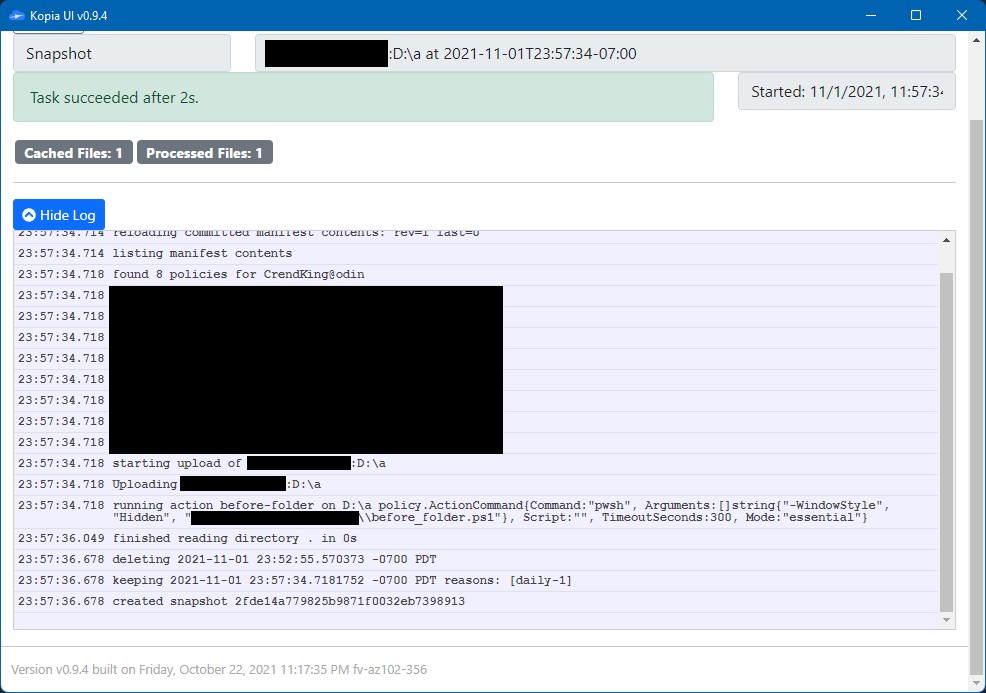
Task: Click the minimize icon in the title bar
Action: 869,15
